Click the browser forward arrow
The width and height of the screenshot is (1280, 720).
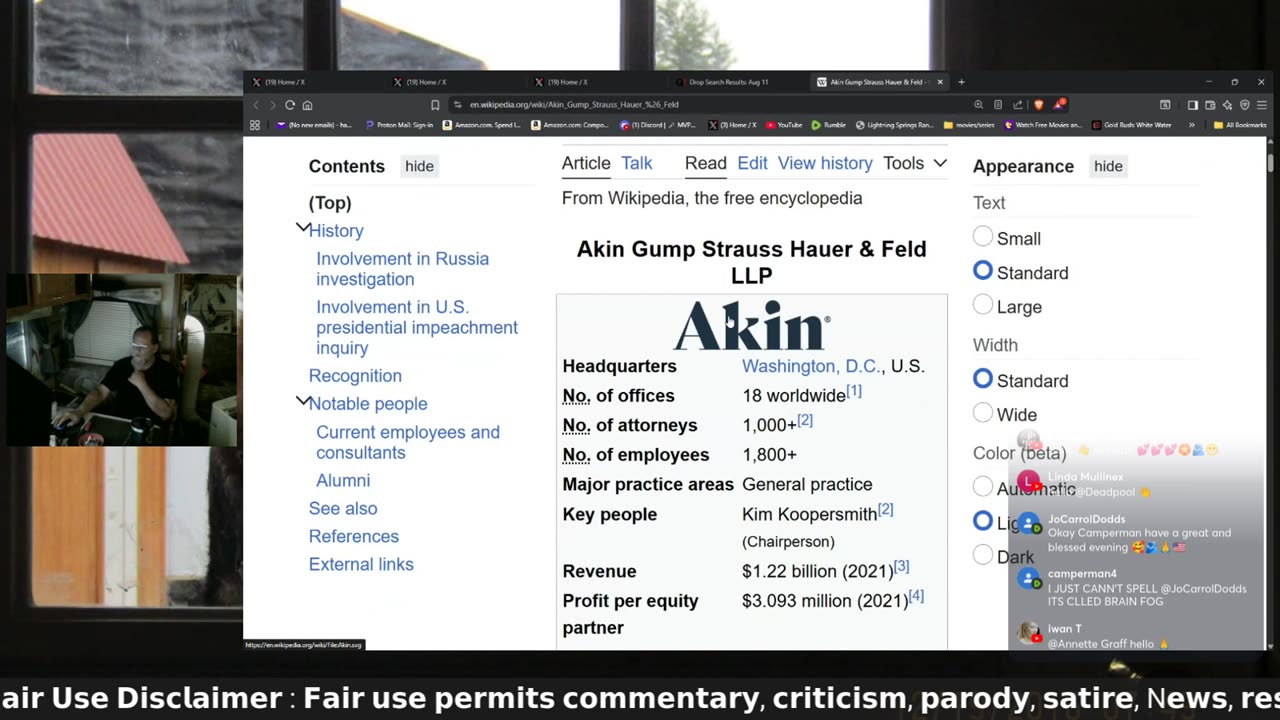(x=272, y=105)
